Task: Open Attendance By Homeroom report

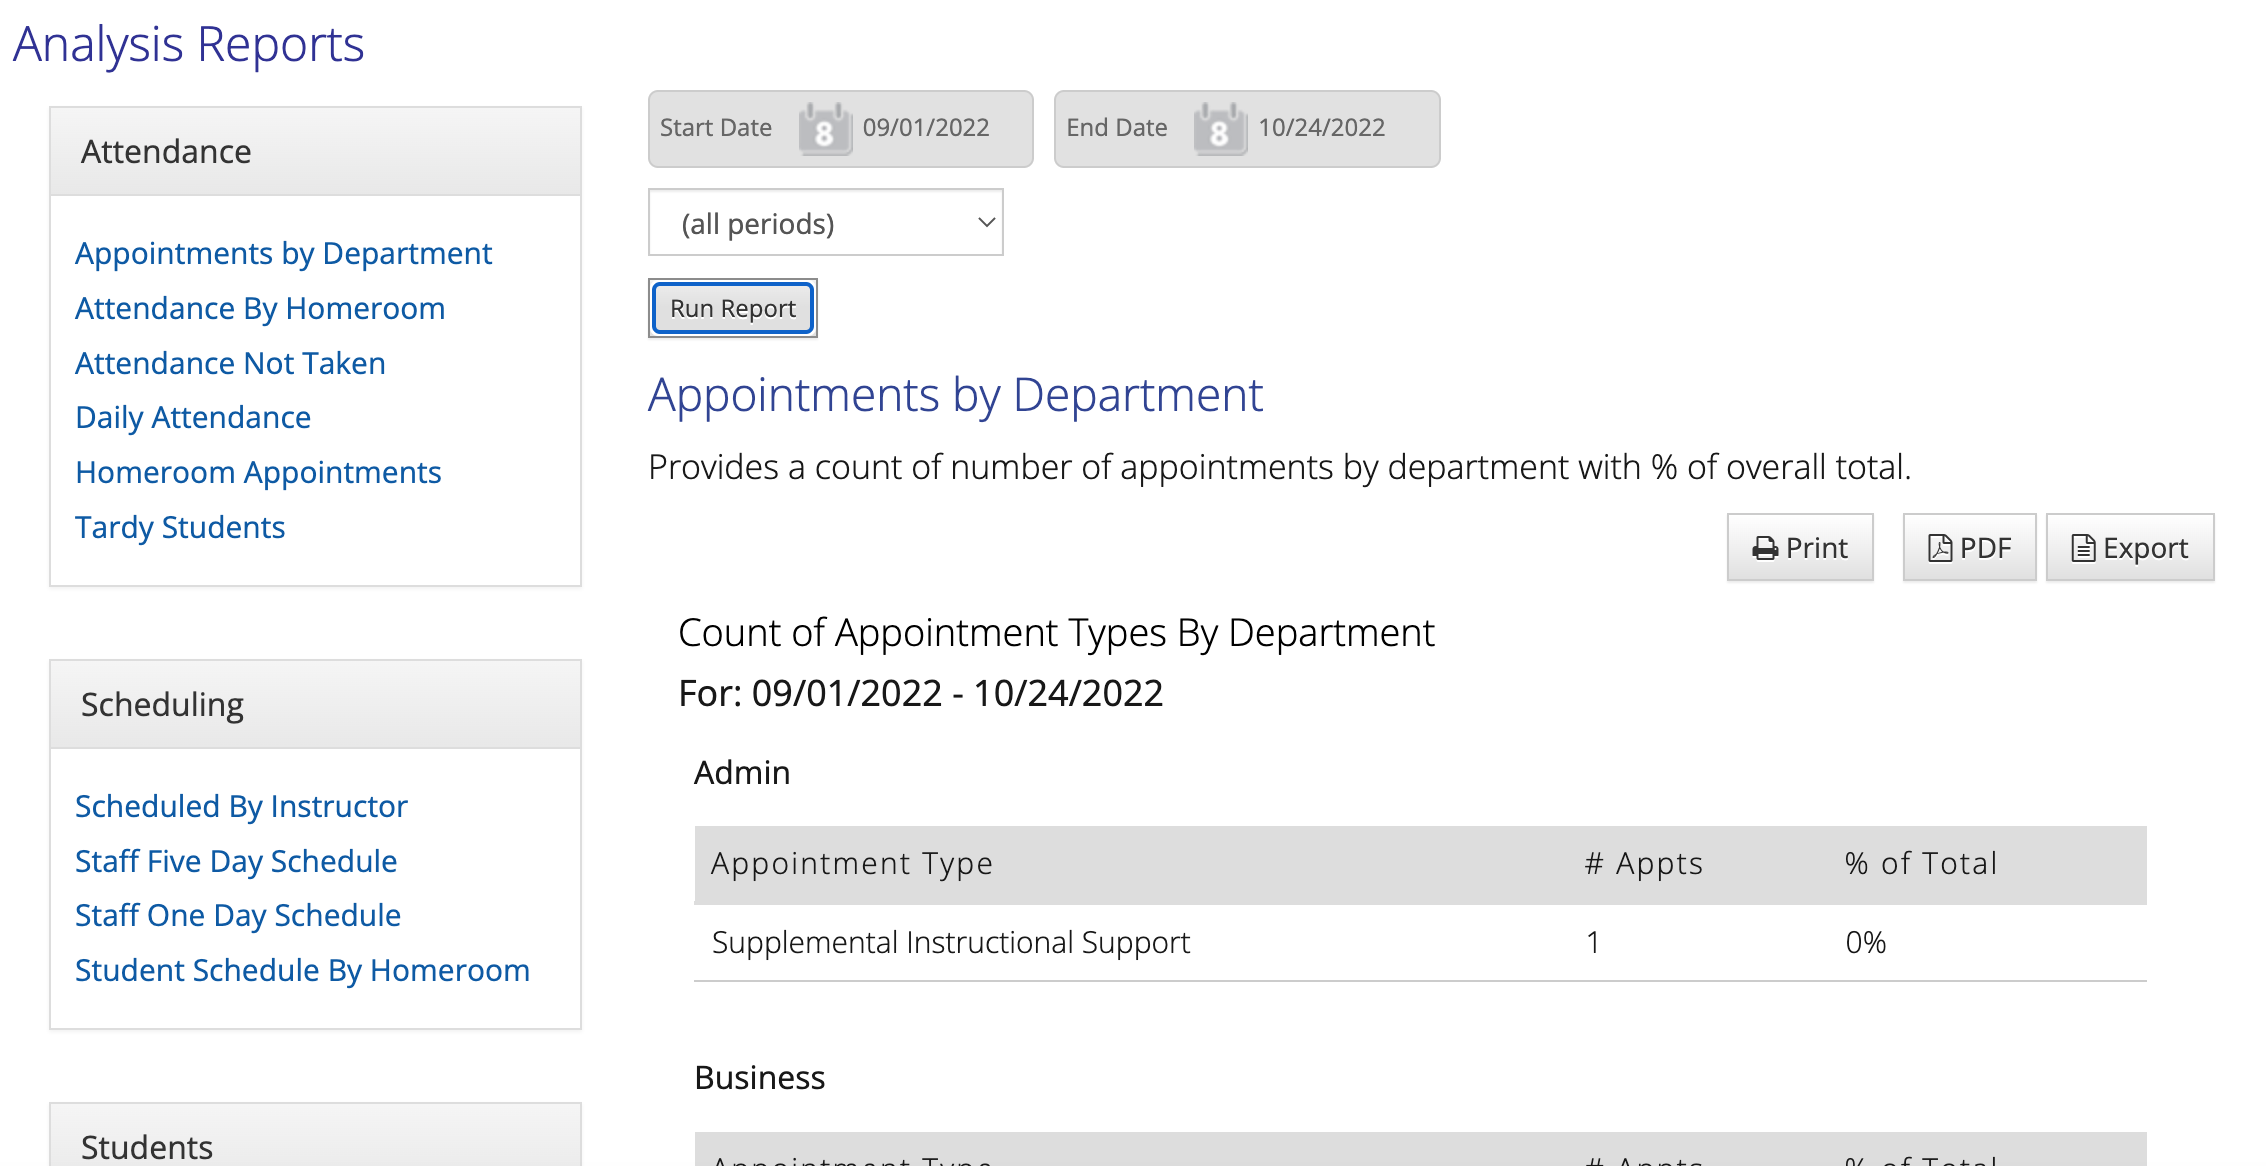Action: [260, 308]
